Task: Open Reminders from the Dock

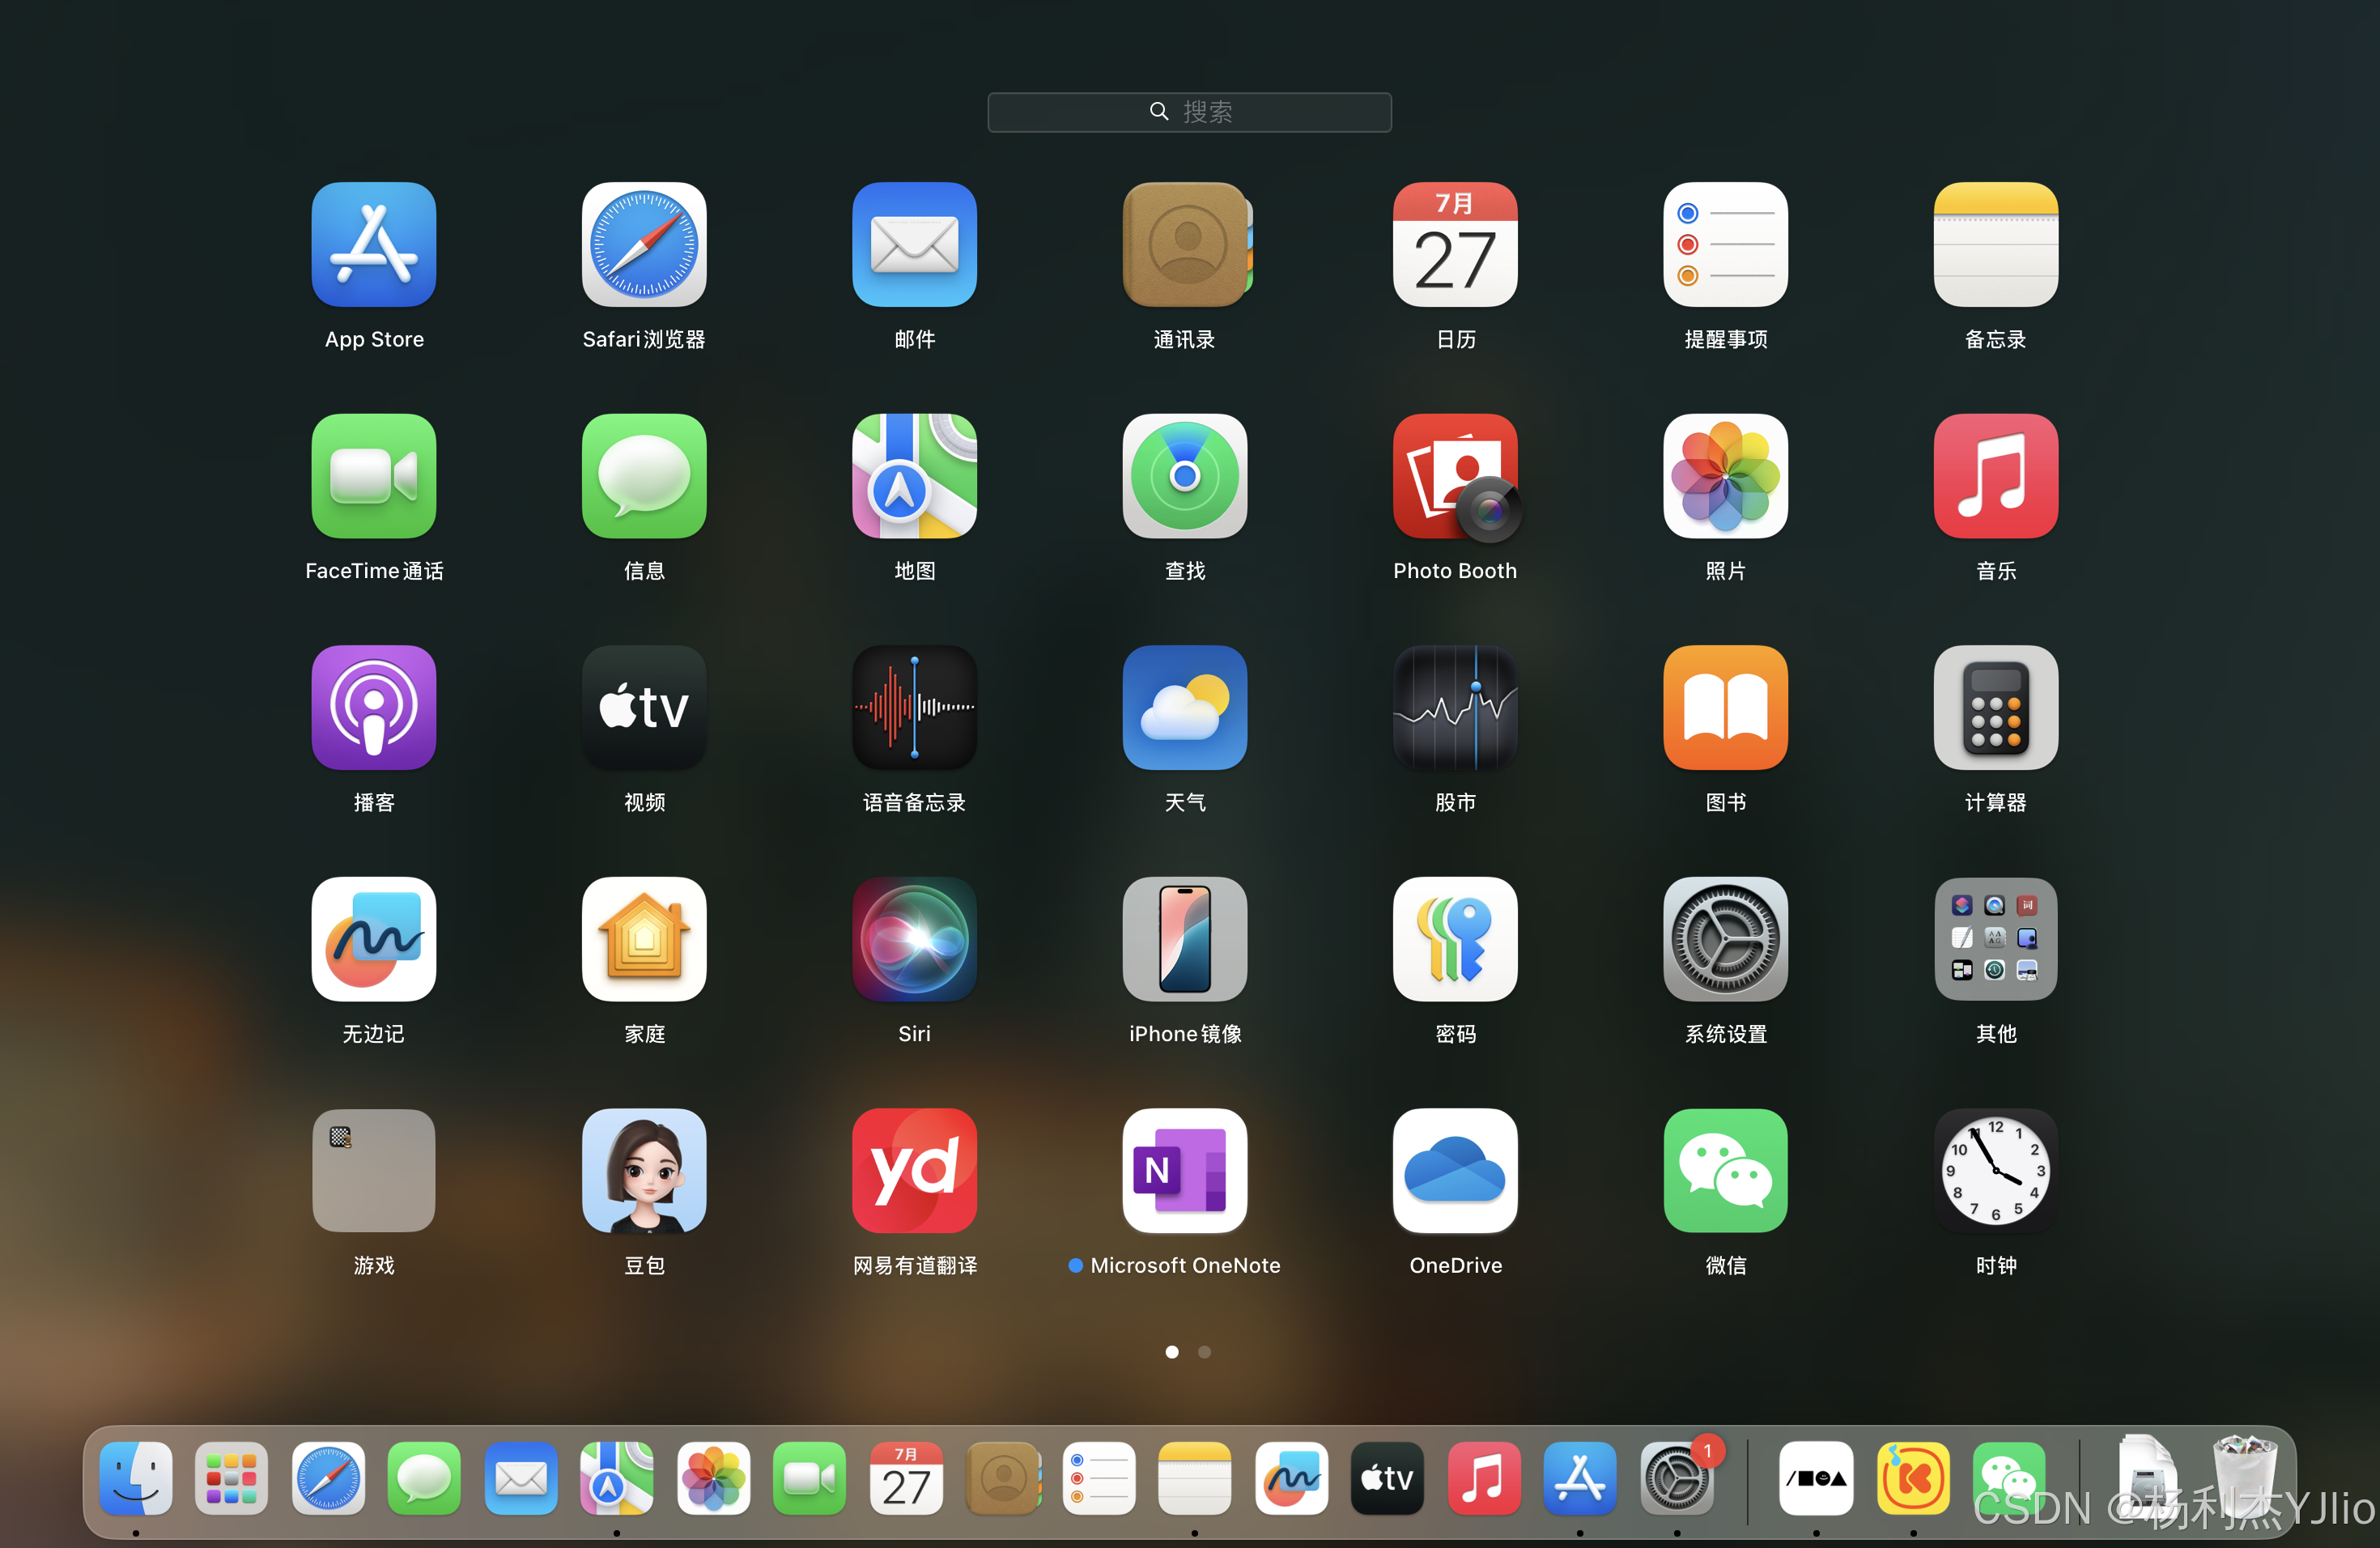Action: 1098,1478
